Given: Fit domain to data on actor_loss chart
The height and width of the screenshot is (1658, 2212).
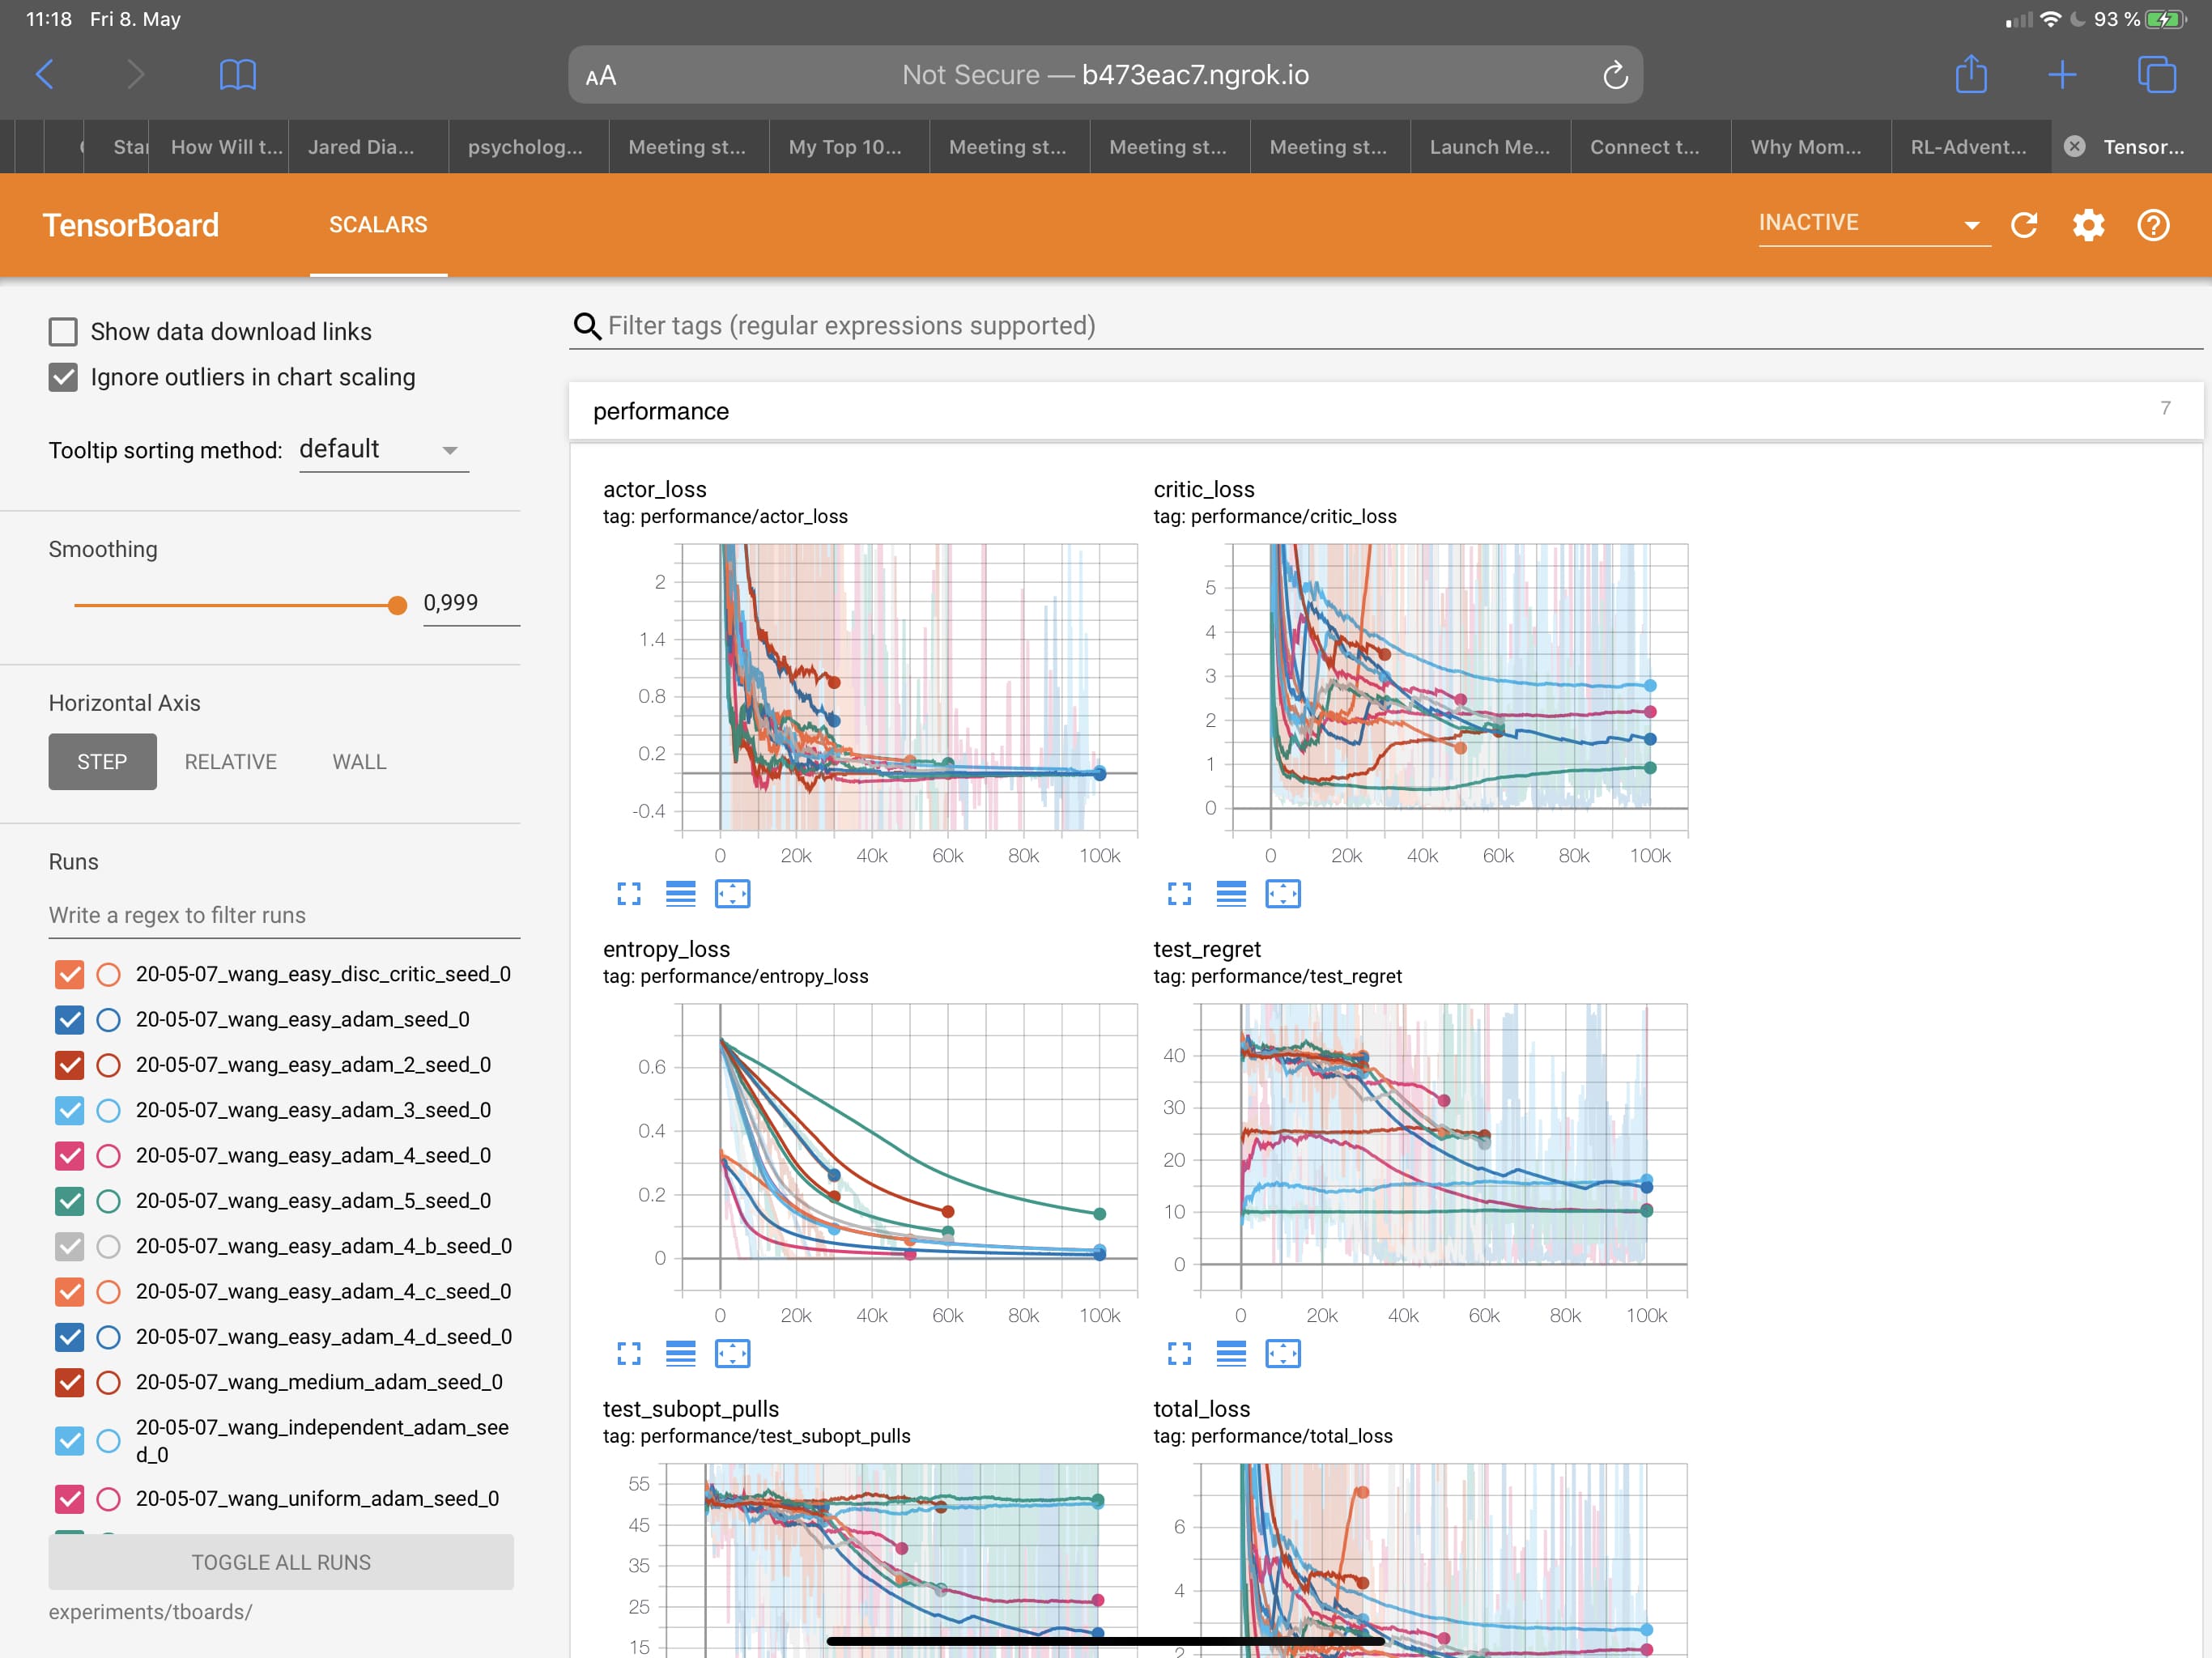Looking at the screenshot, I should pyautogui.click(x=733, y=894).
